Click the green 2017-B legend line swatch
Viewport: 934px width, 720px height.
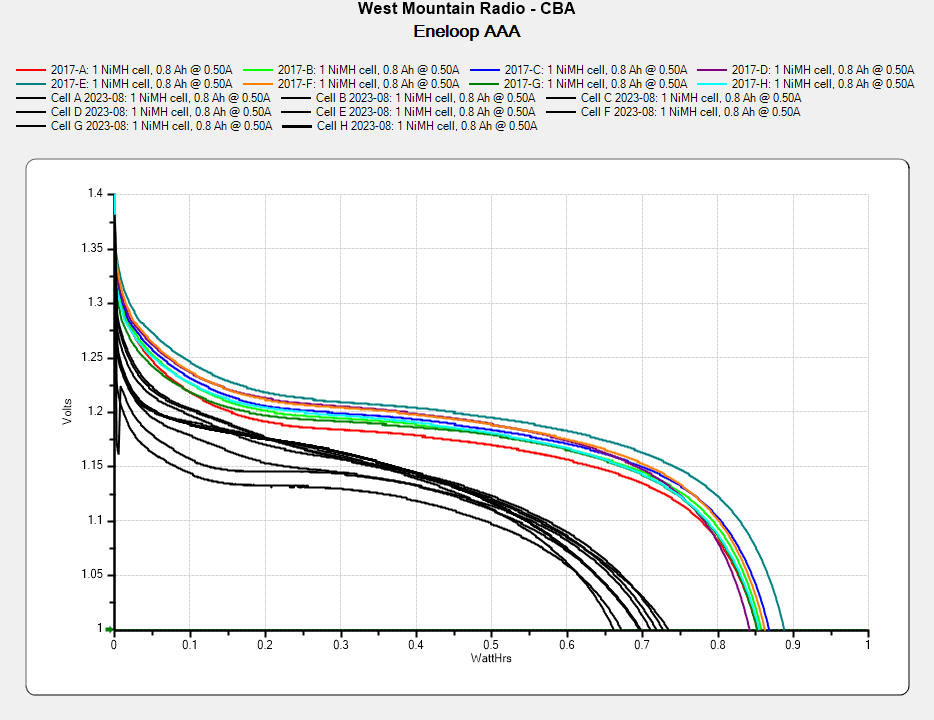pos(259,70)
